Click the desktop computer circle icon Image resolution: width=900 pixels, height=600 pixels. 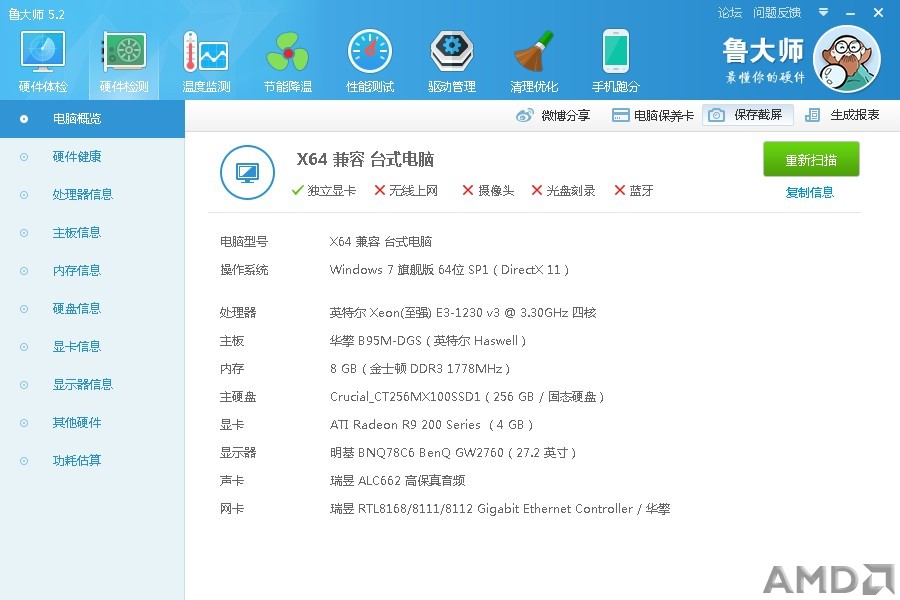coord(247,172)
